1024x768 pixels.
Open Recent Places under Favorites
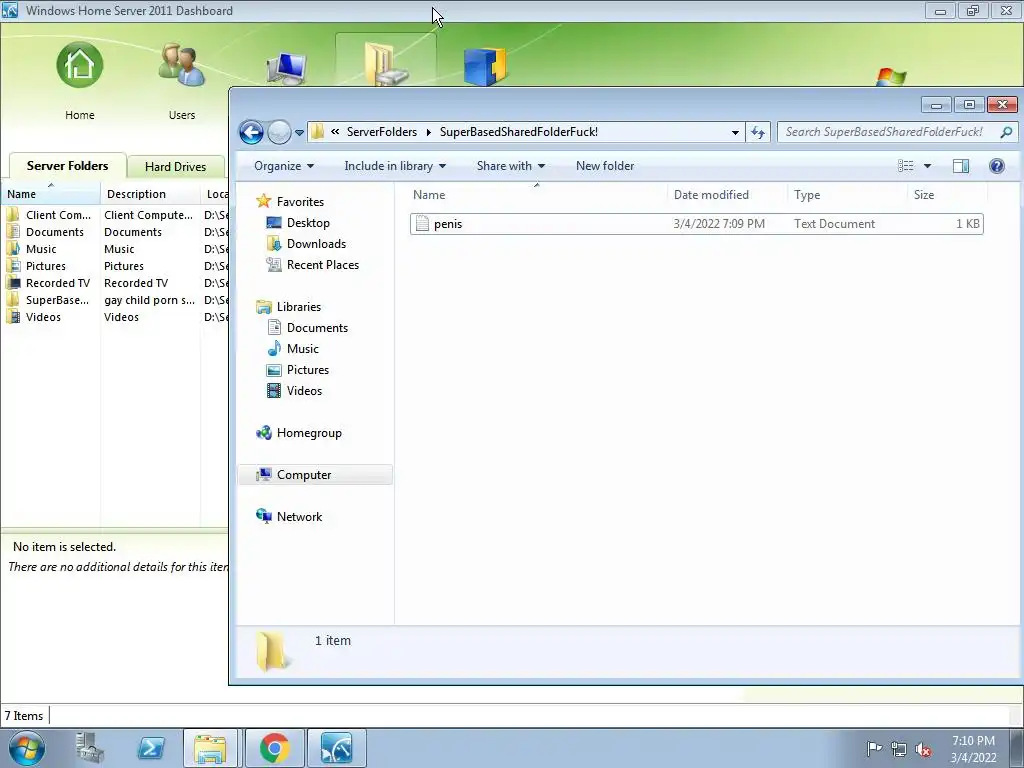tap(323, 264)
